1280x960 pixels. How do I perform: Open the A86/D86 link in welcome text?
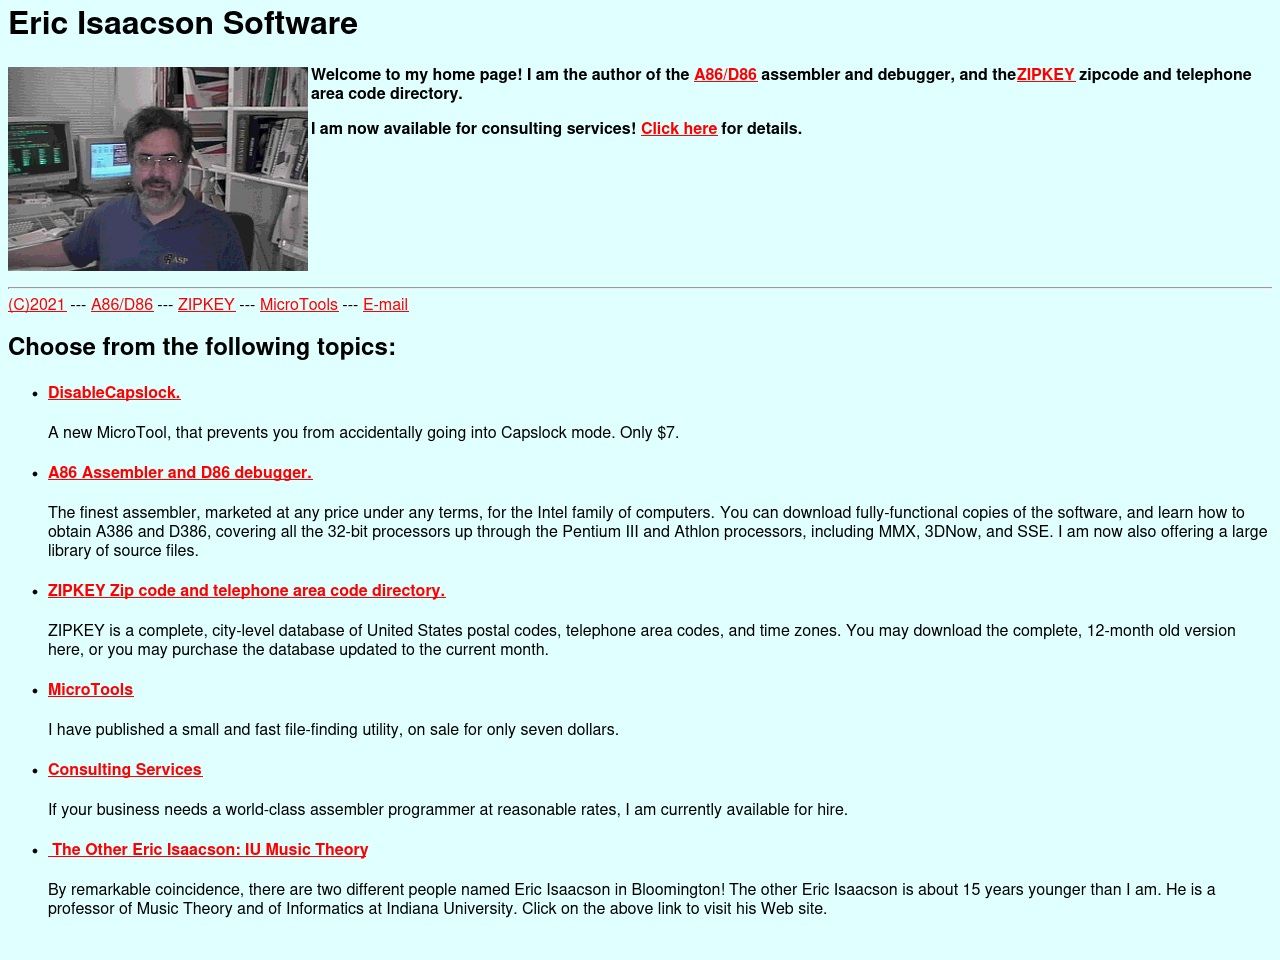coord(725,75)
